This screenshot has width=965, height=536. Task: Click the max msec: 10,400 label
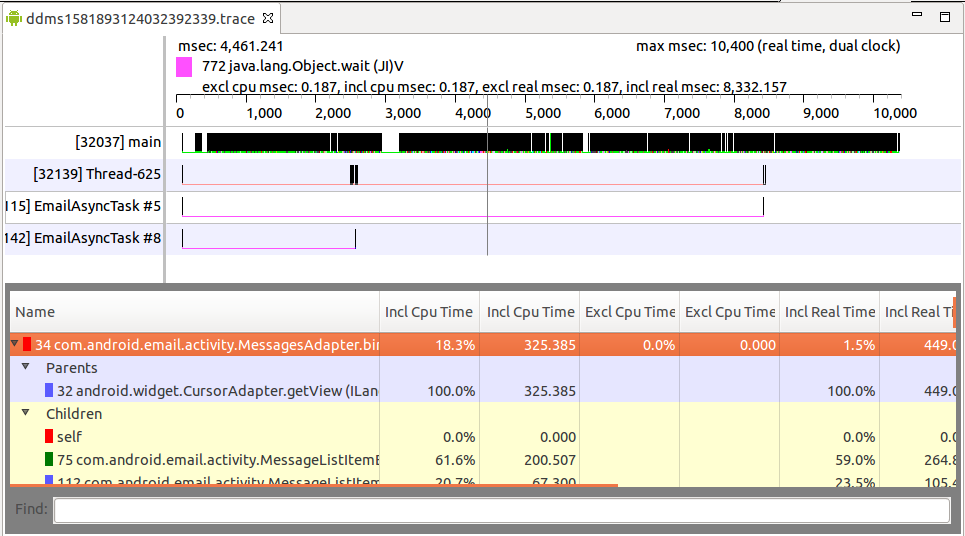[x=768, y=46]
